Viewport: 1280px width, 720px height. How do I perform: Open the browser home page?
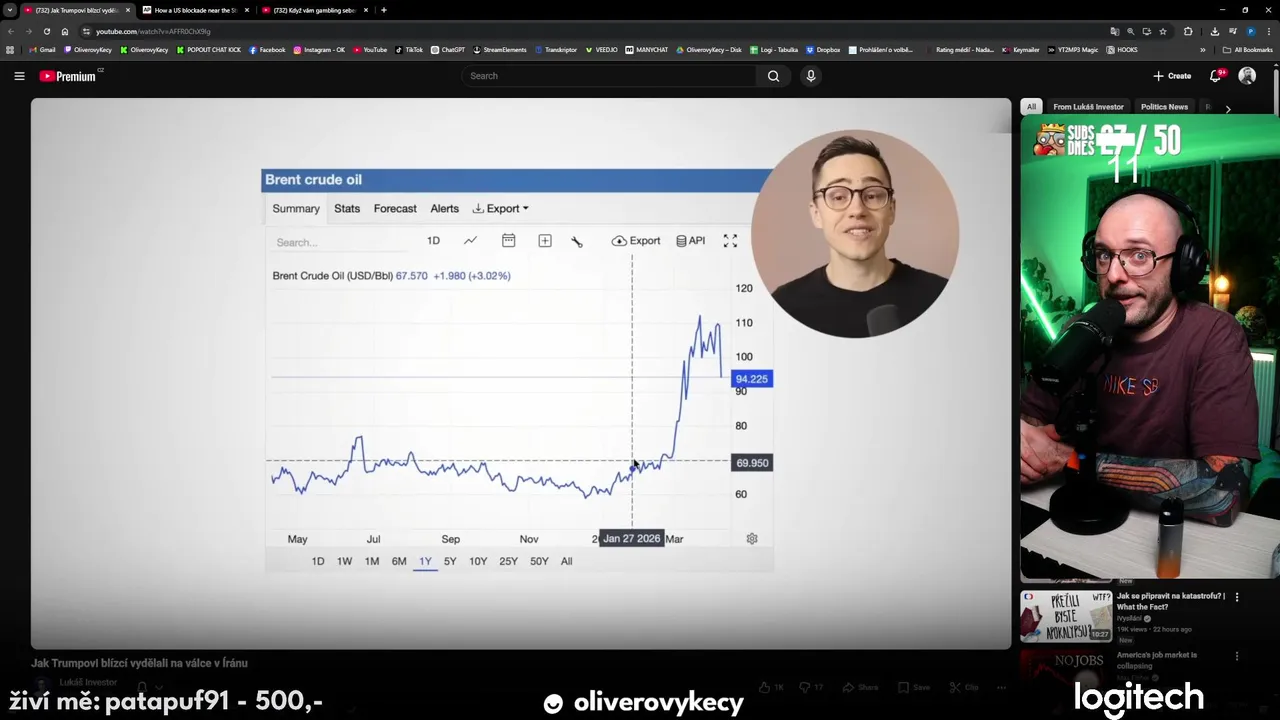[x=65, y=31]
